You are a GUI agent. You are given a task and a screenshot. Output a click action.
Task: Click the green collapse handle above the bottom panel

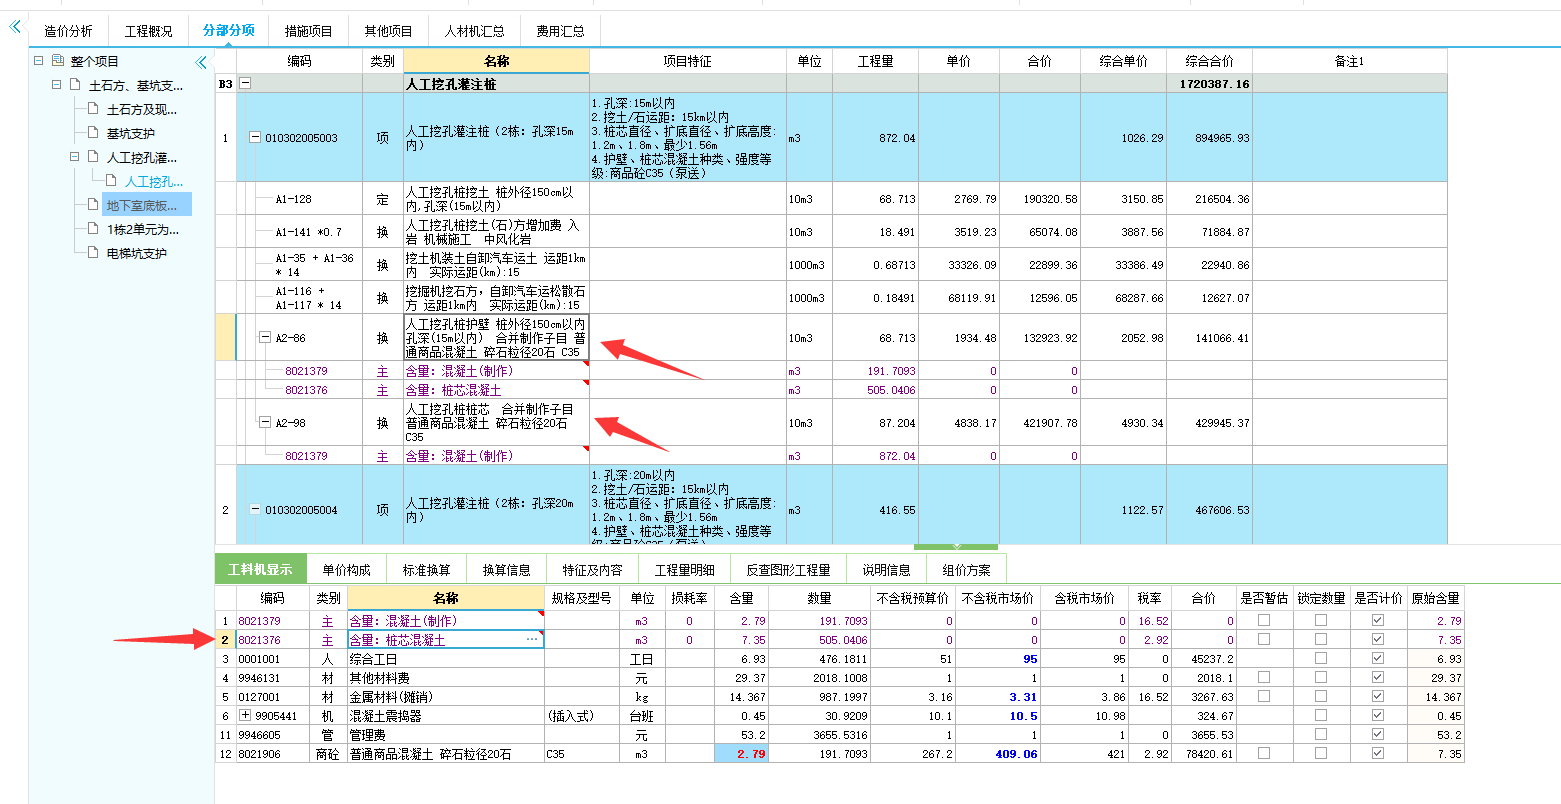point(956,547)
